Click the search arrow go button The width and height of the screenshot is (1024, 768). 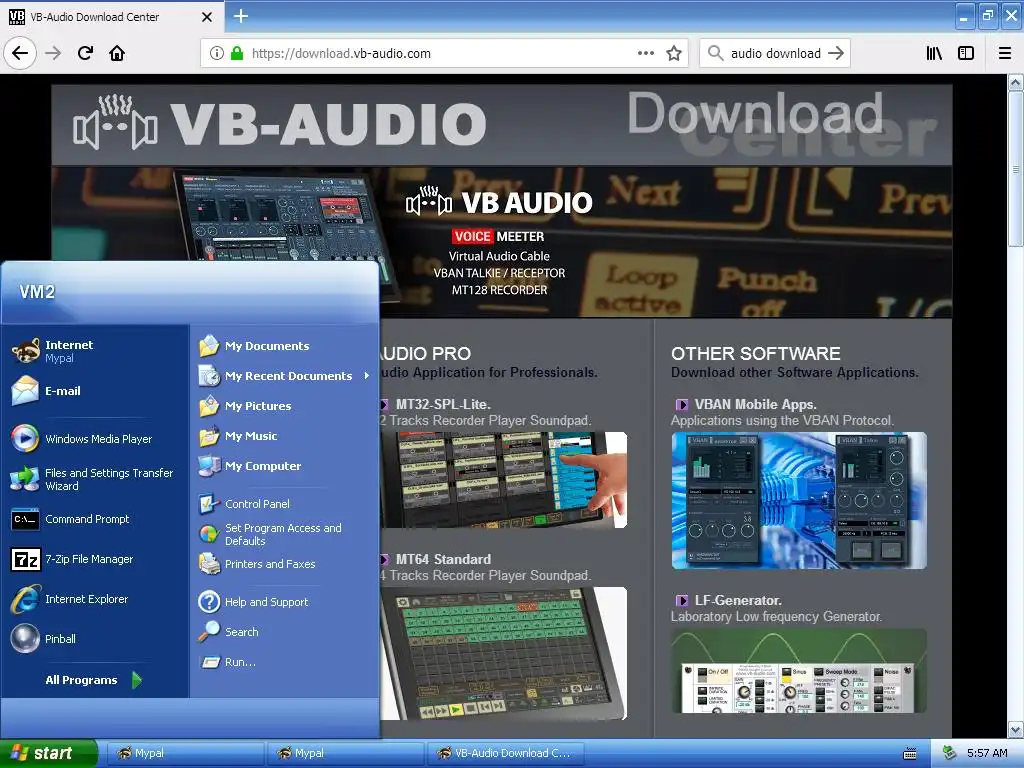coord(836,54)
